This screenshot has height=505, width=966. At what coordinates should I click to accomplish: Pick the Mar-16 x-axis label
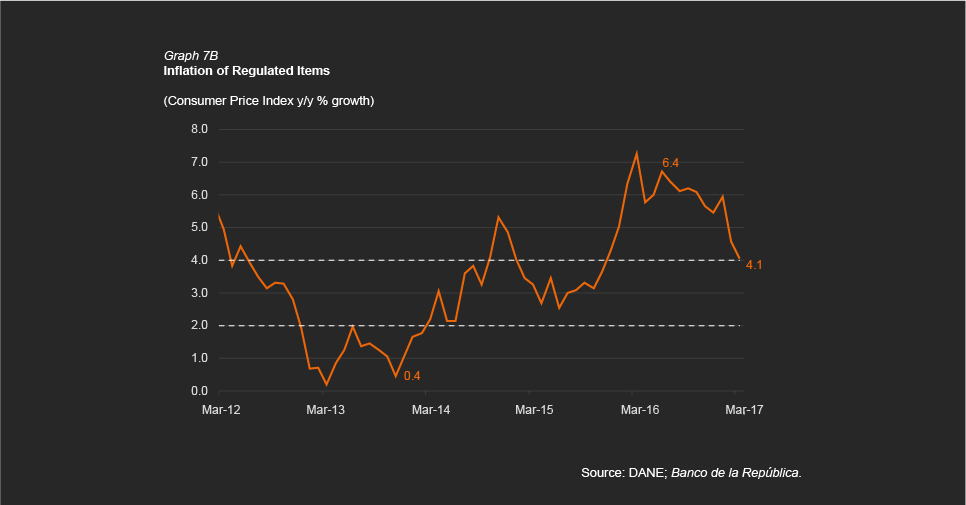point(639,410)
